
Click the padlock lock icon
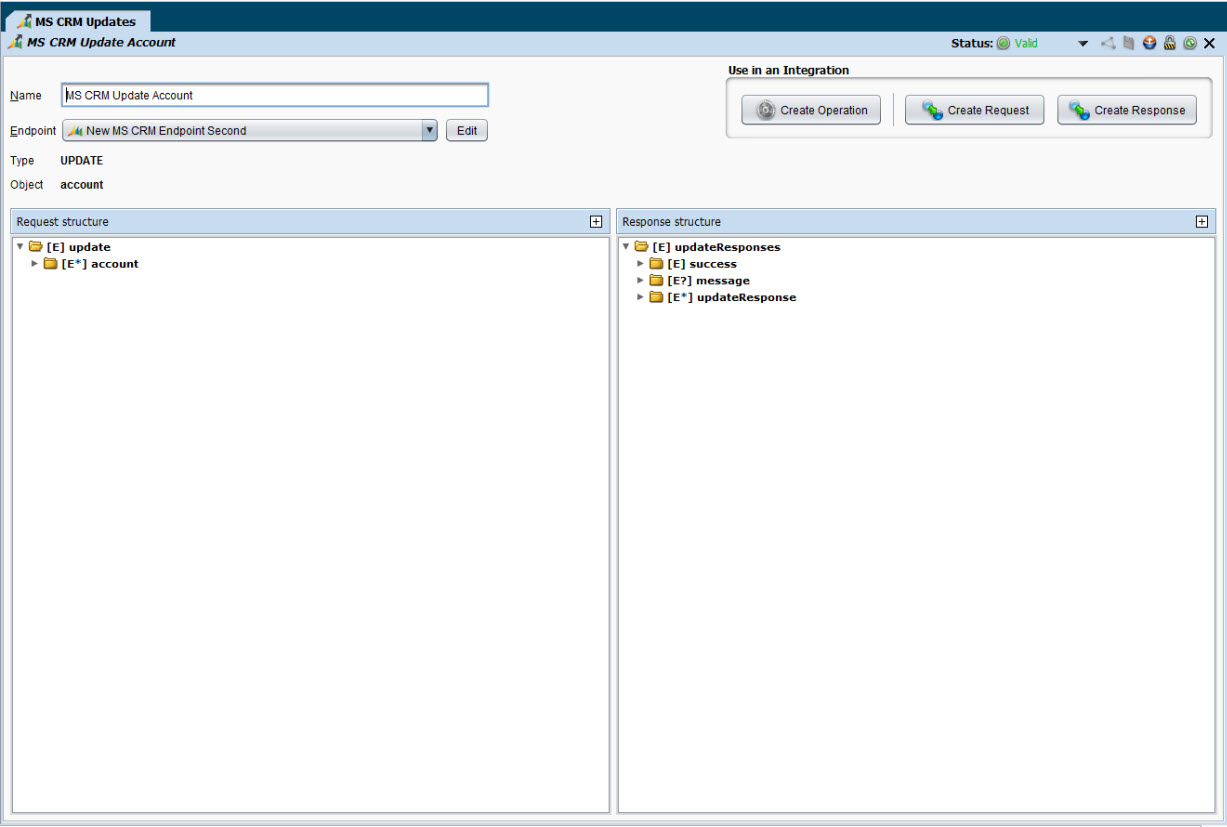click(1169, 43)
